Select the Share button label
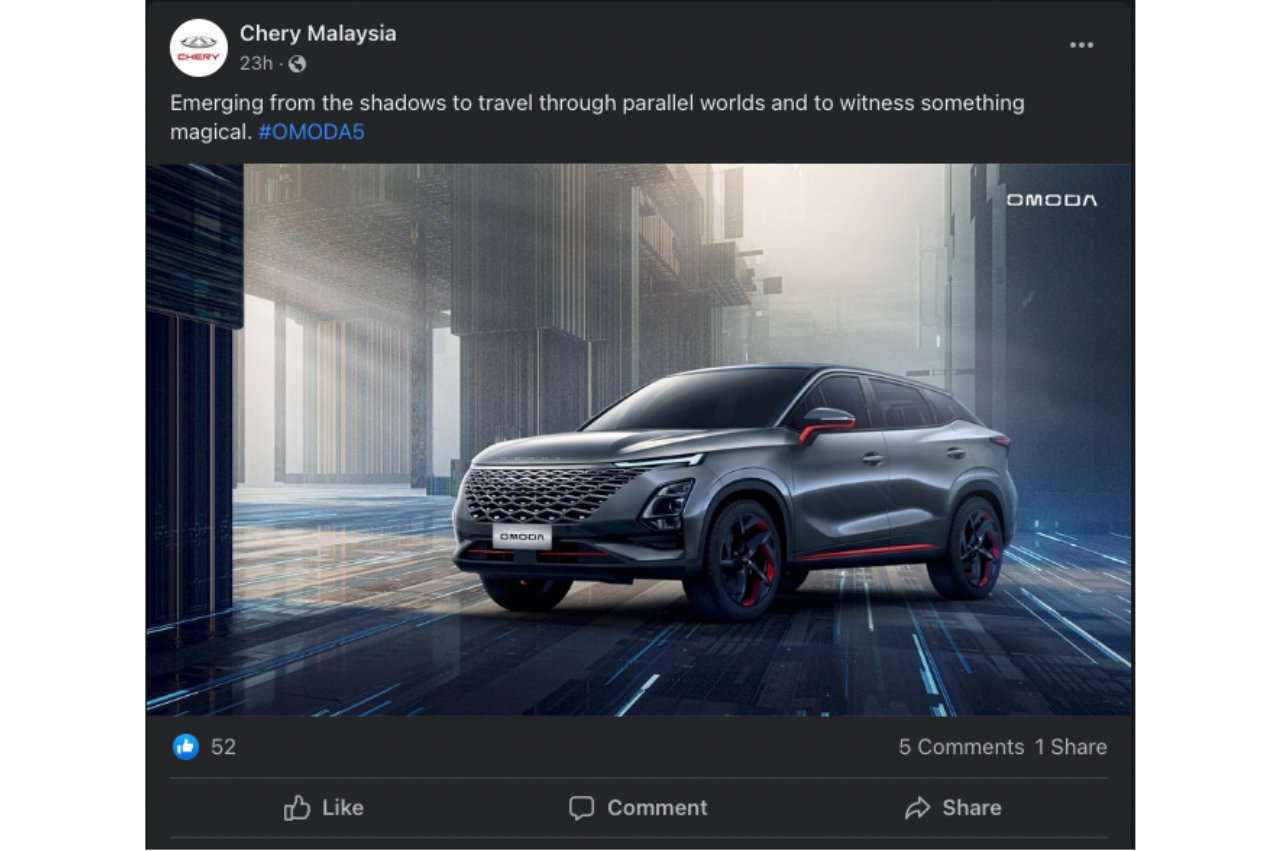The height and width of the screenshot is (851, 1280). pos(971,808)
